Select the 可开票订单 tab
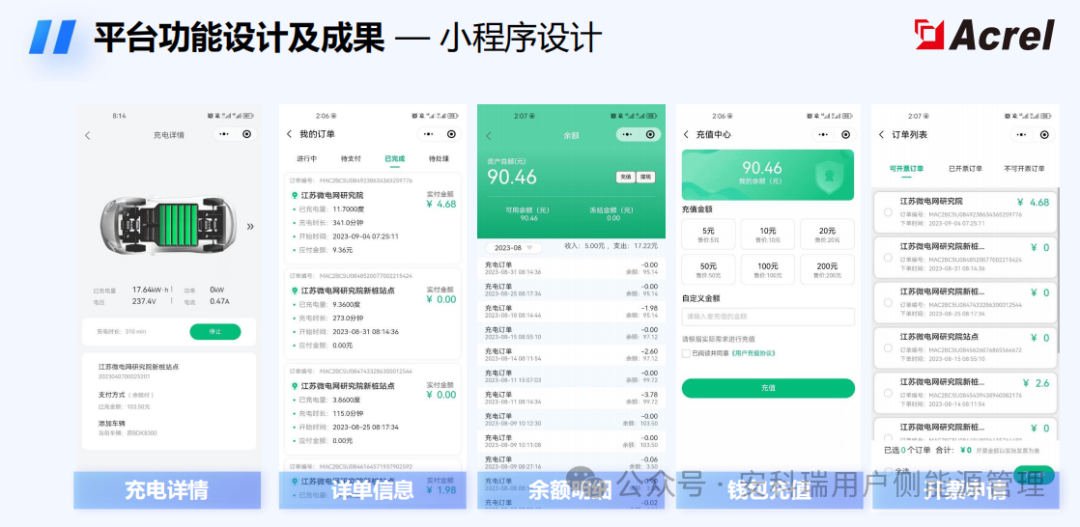 [906, 168]
